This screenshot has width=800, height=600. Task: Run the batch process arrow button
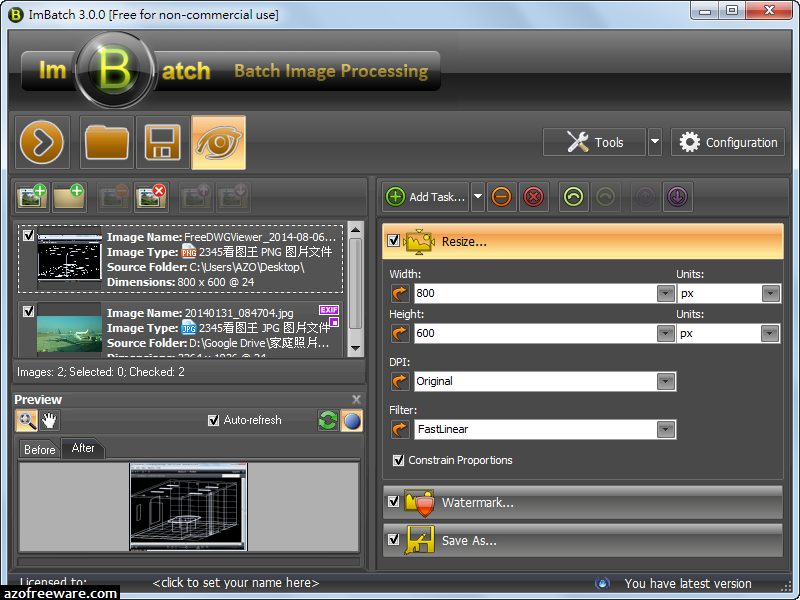[42, 142]
